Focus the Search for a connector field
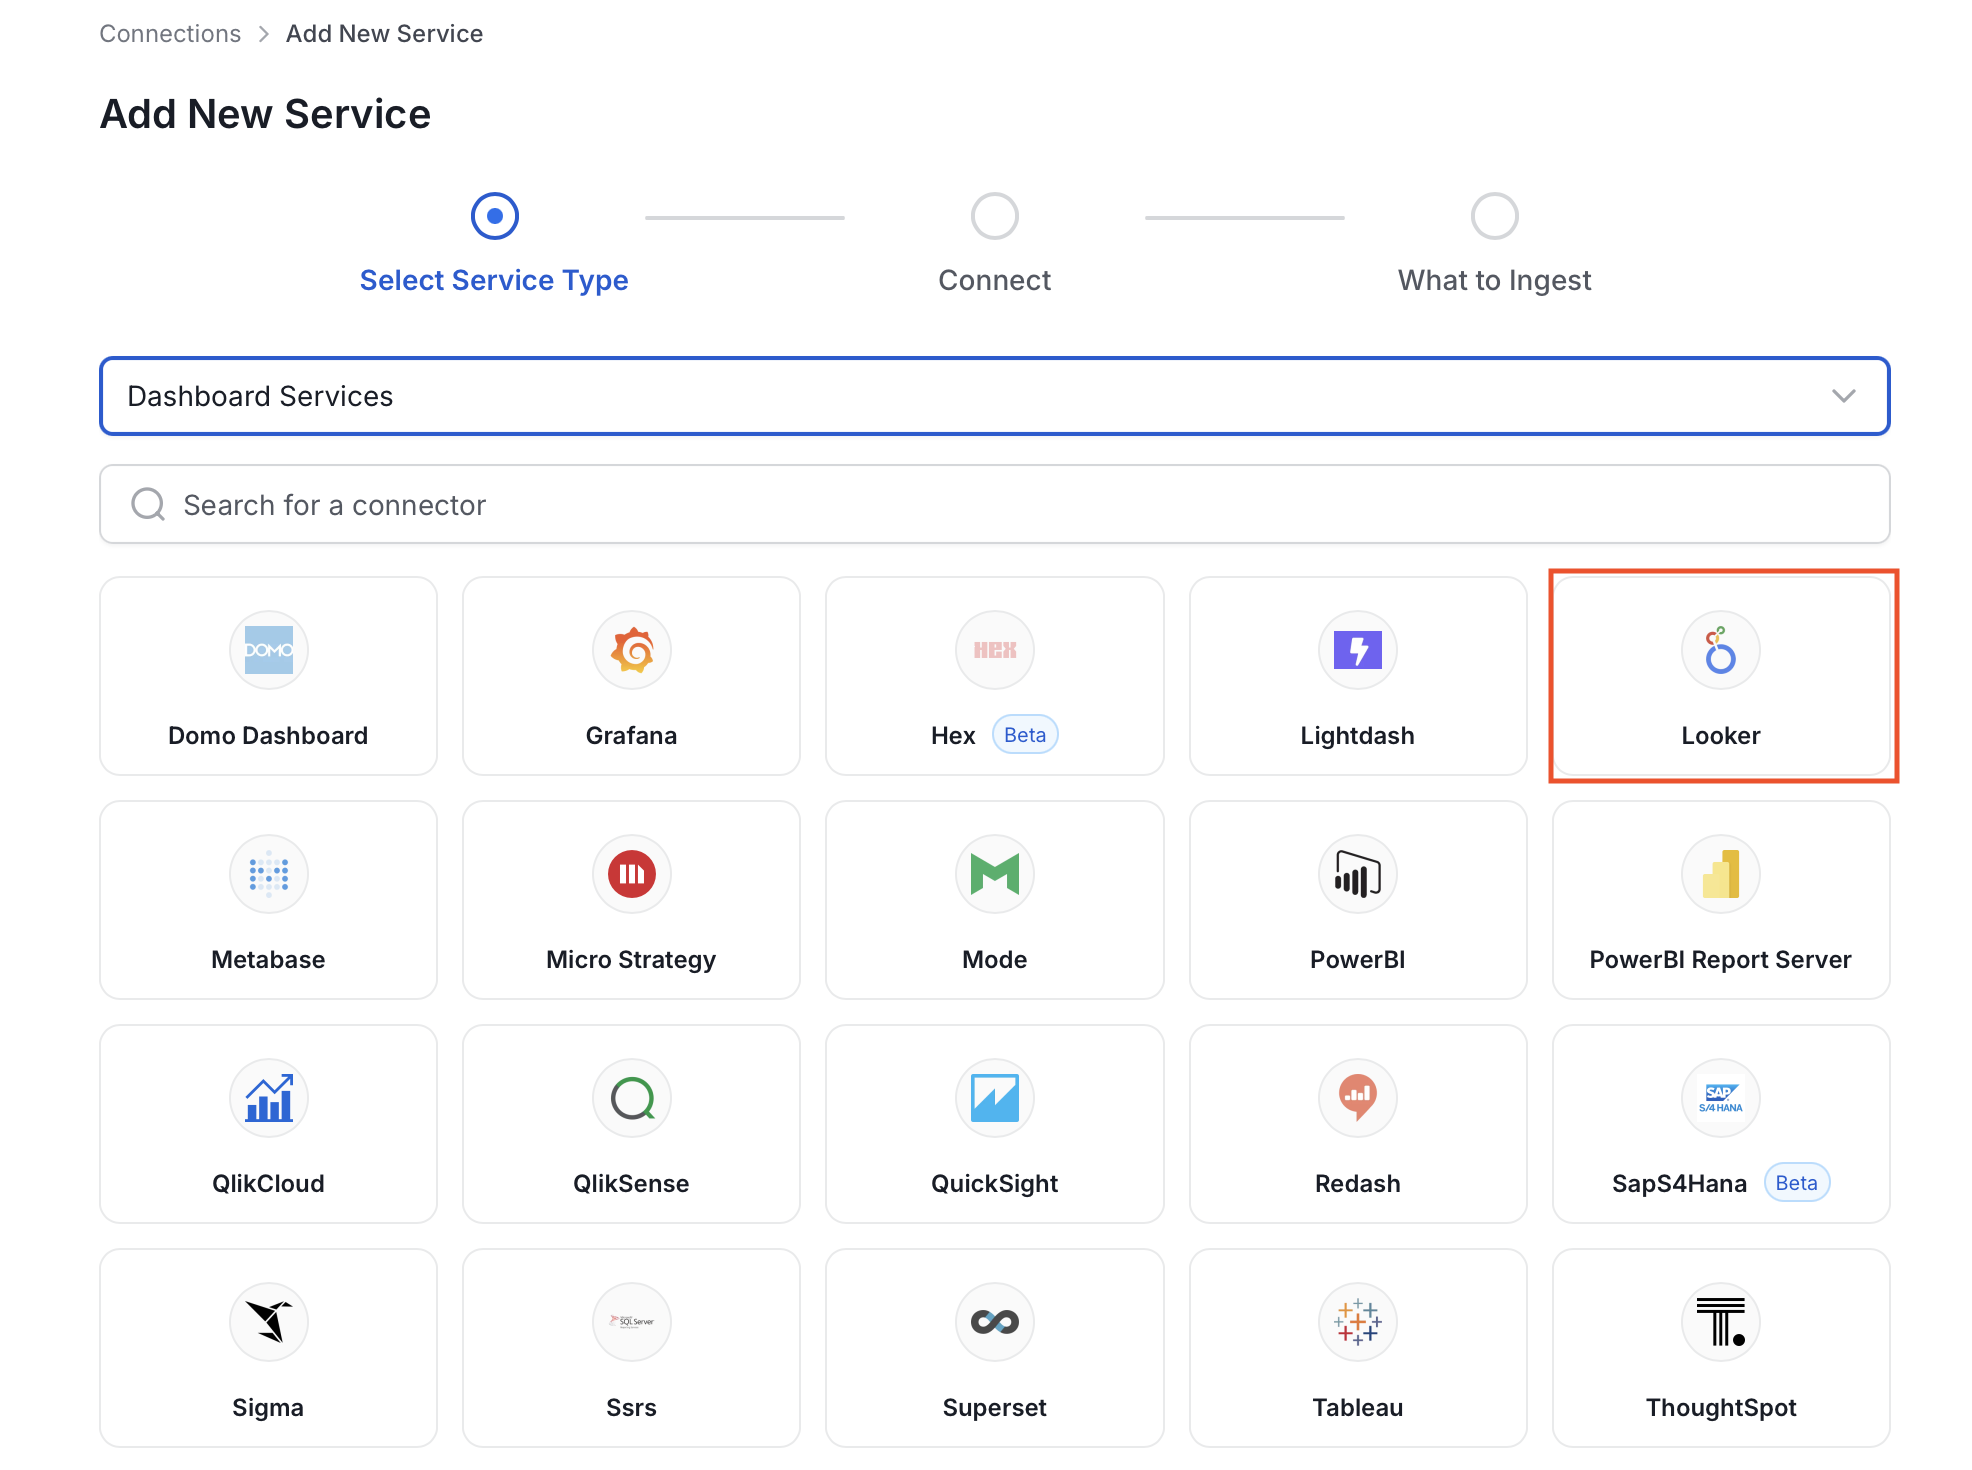 pyautogui.click(x=994, y=504)
